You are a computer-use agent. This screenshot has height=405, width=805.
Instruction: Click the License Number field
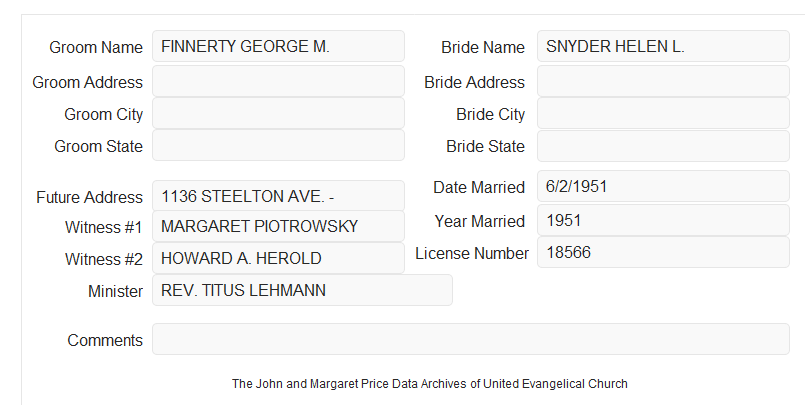point(663,252)
